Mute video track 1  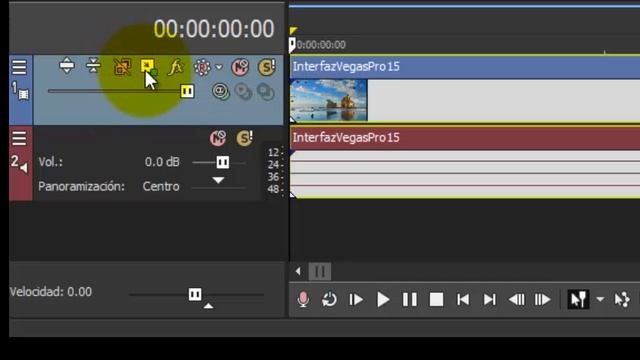[x=240, y=67]
